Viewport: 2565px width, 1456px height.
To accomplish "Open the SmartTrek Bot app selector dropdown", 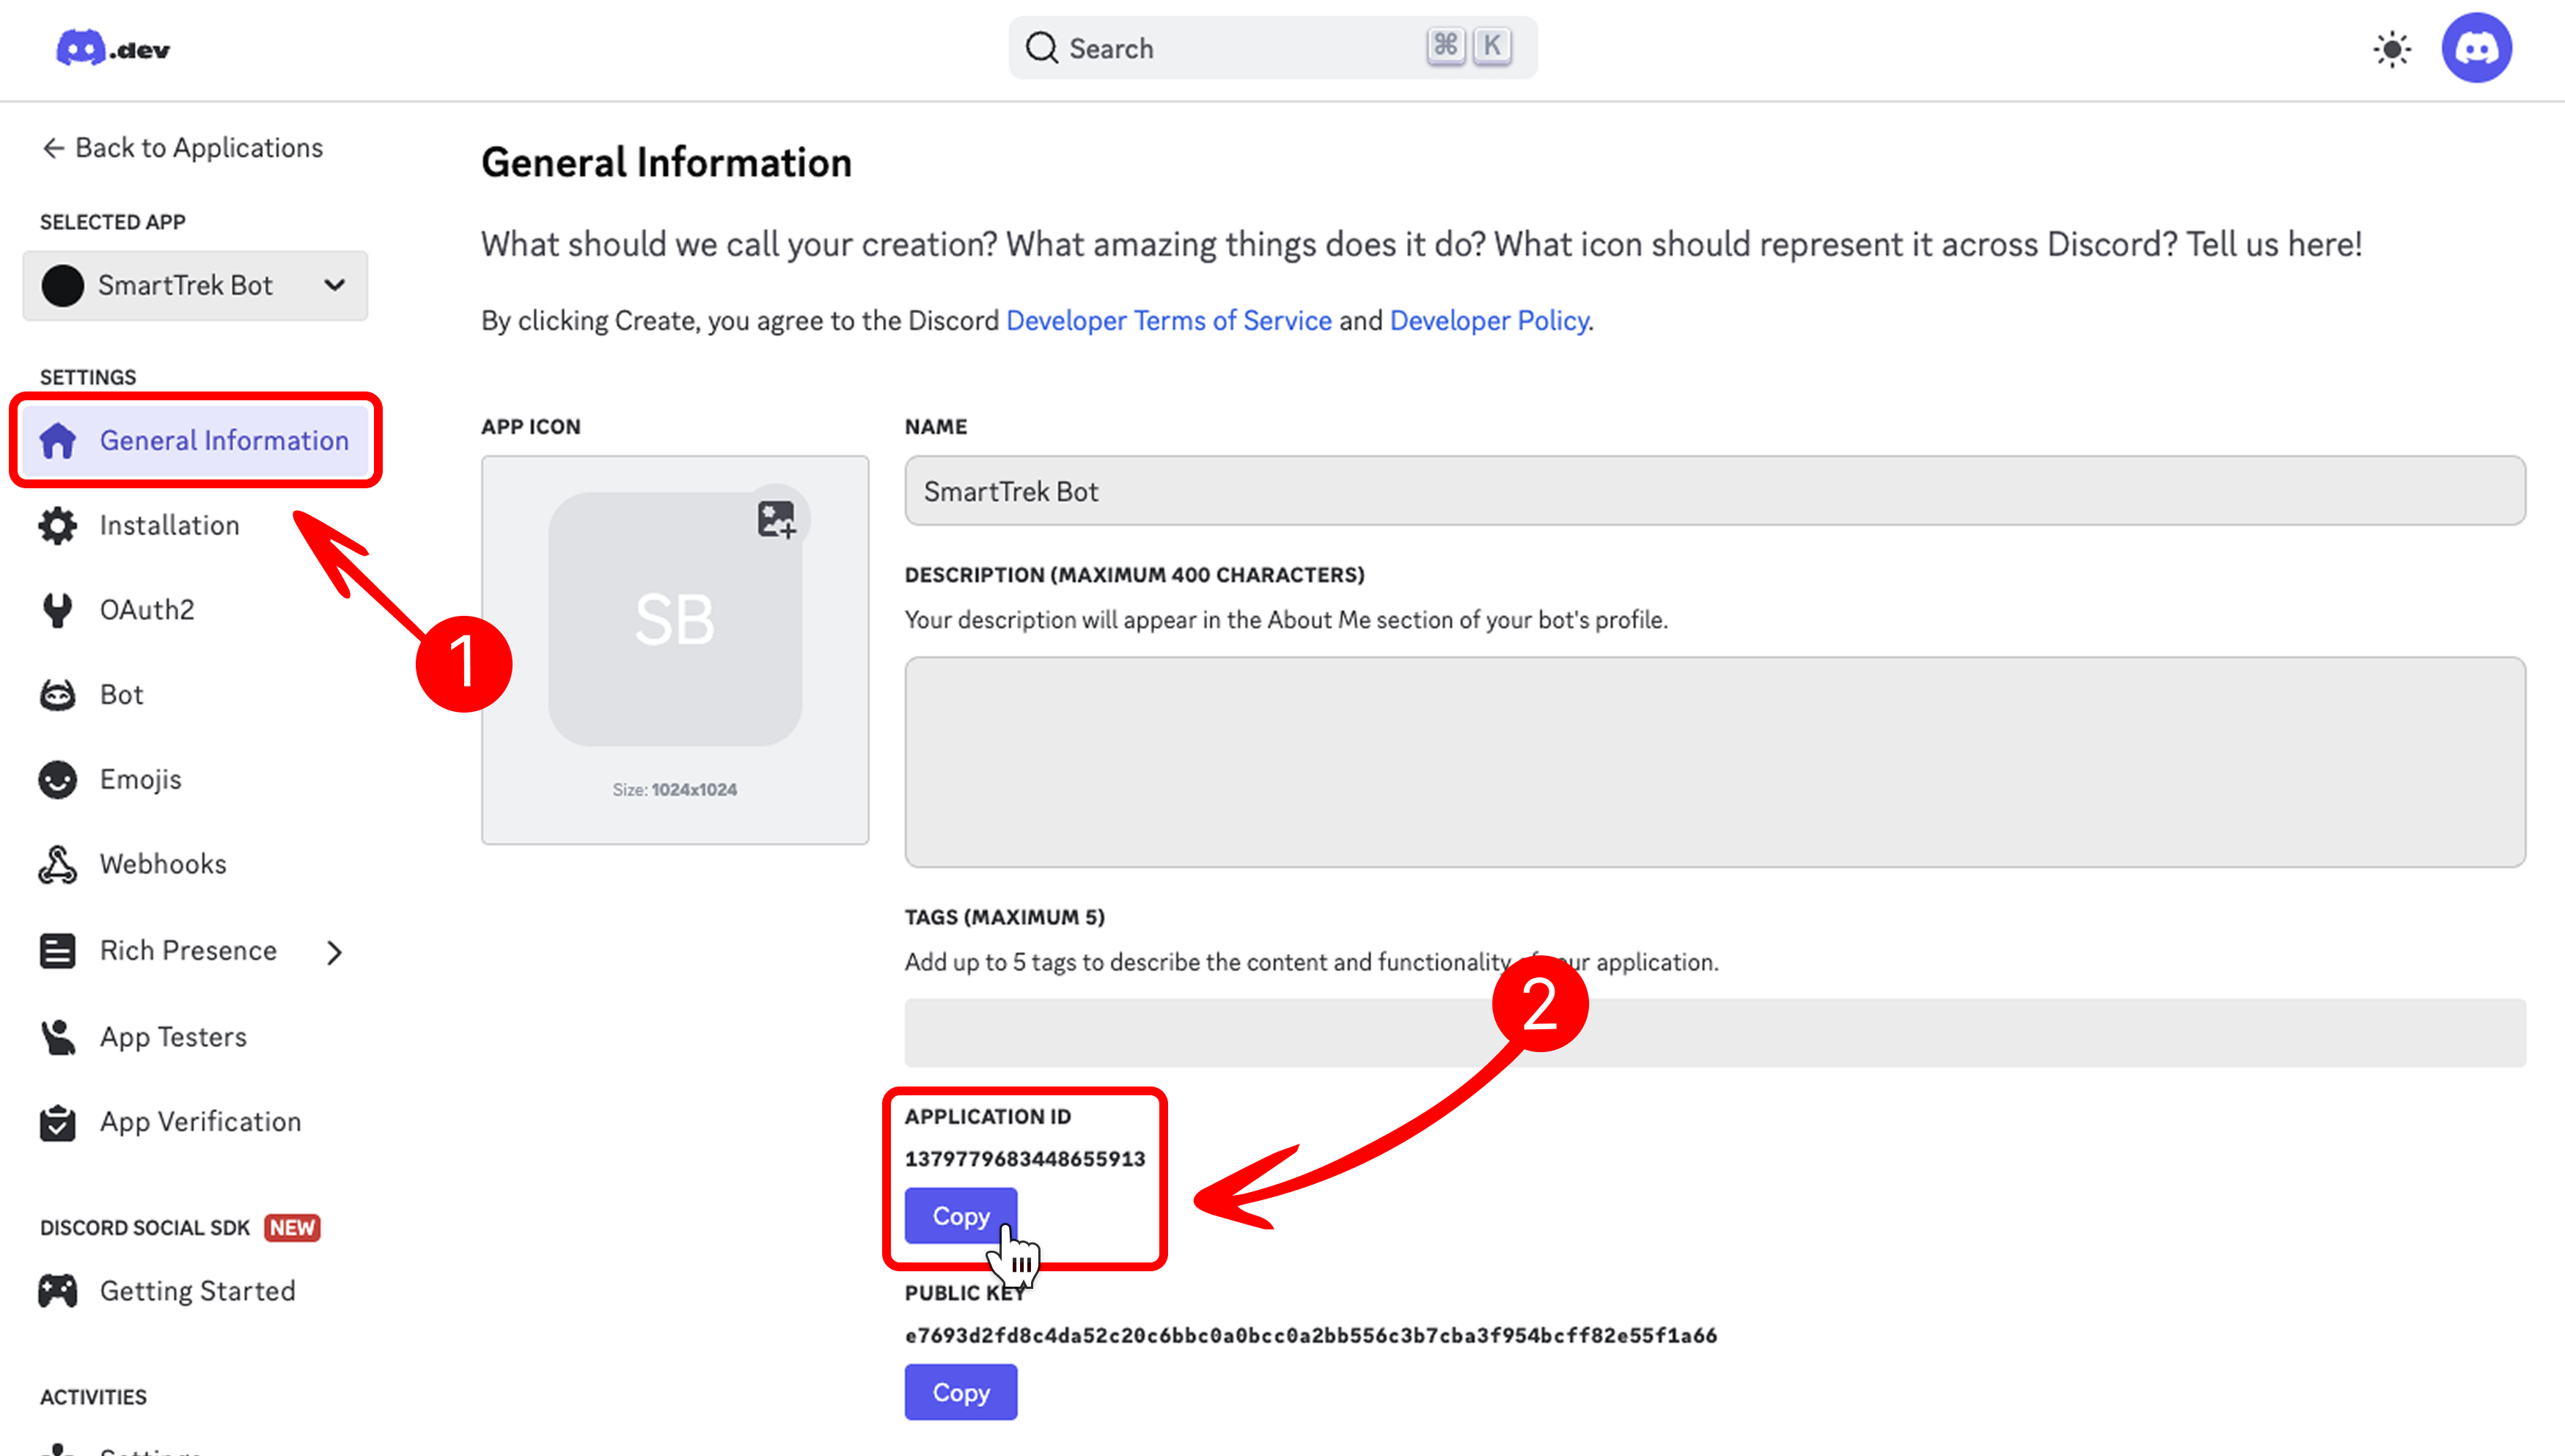I will 196,286.
